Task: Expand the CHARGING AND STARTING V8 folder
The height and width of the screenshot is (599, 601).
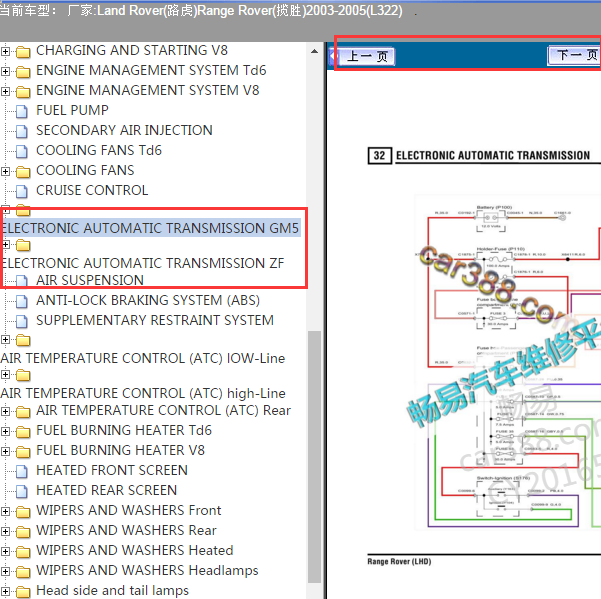Action: tap(5, 51)
